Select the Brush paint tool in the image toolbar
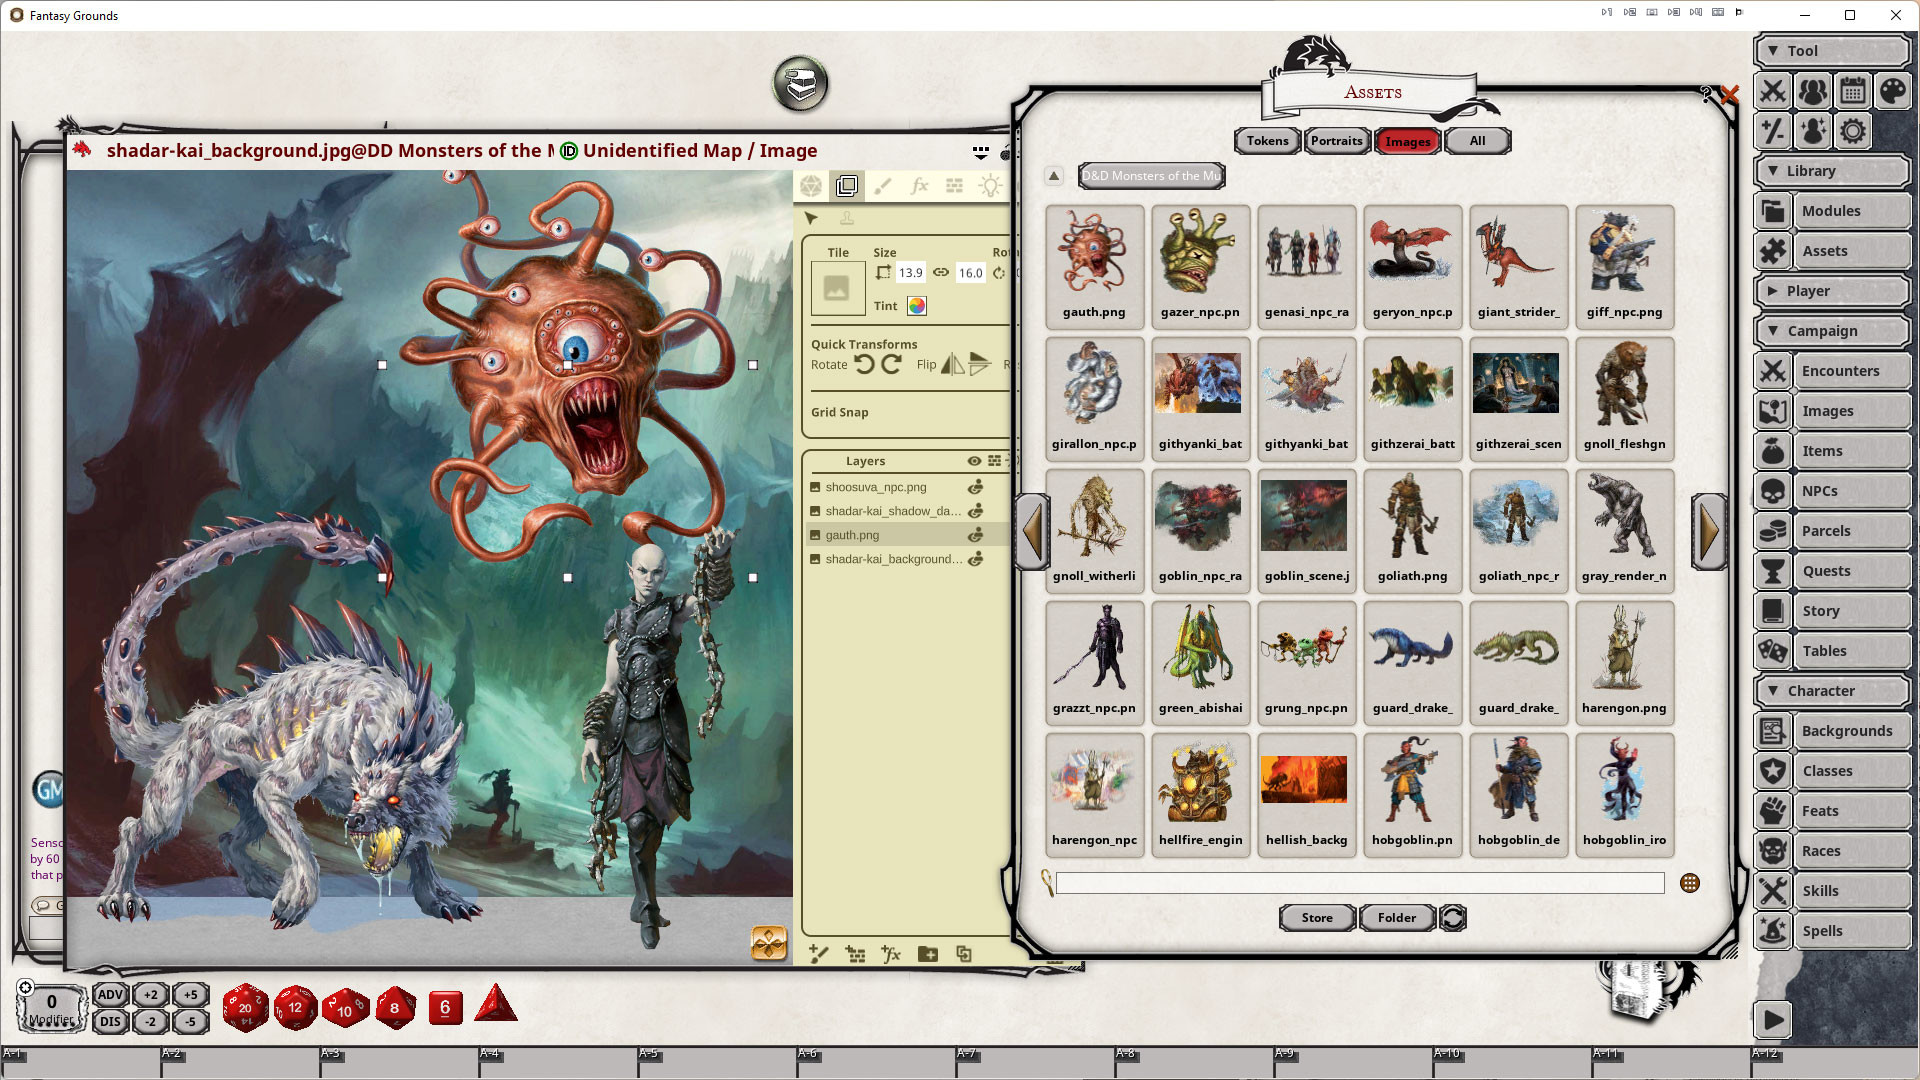 (x=883, y=186)
